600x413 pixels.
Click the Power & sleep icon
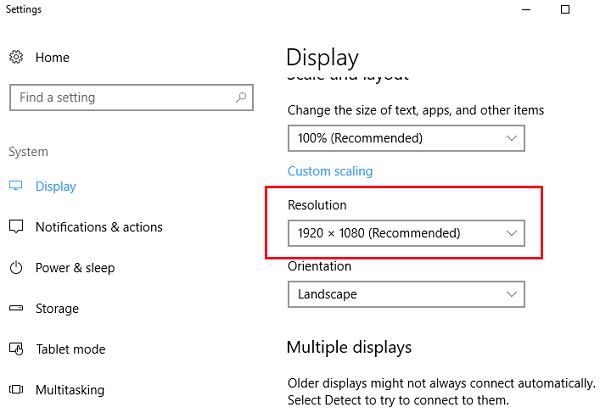point(16,268)
